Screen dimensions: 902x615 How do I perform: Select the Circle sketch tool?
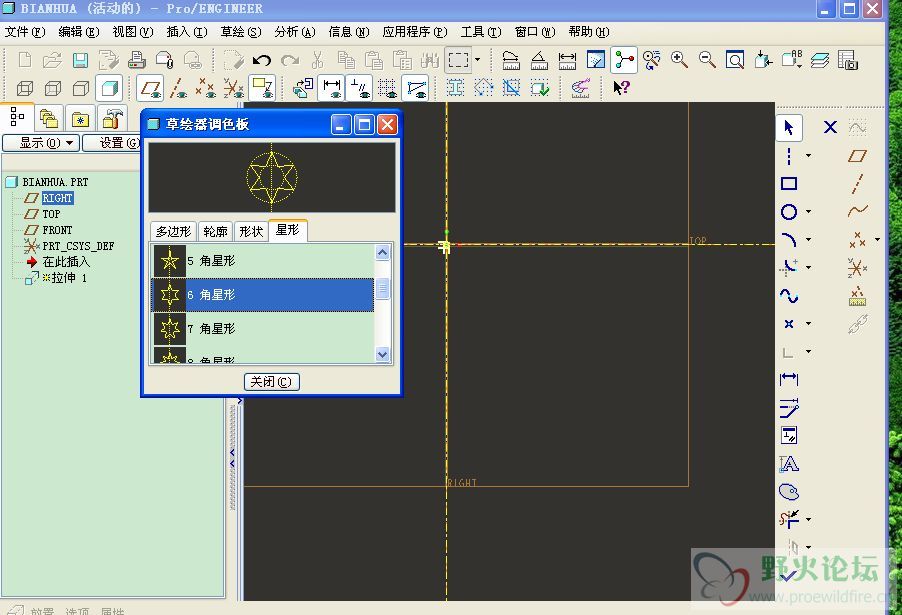[789, 212]
